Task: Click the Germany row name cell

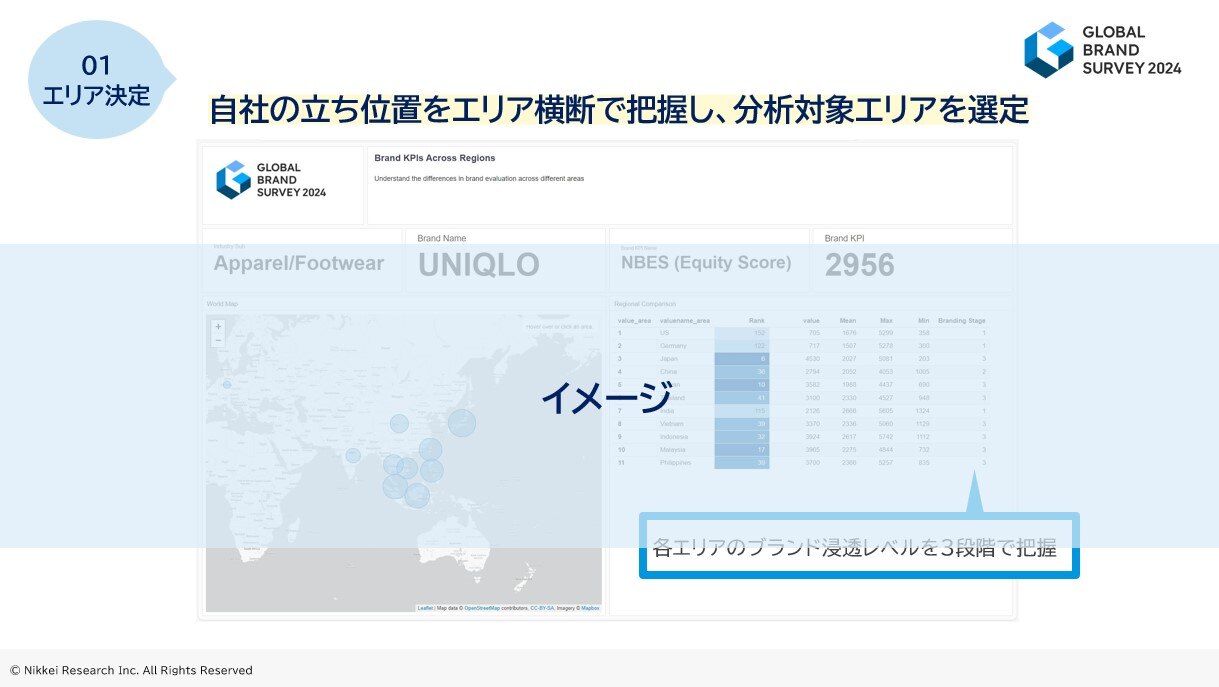Action: pos(674,346)
